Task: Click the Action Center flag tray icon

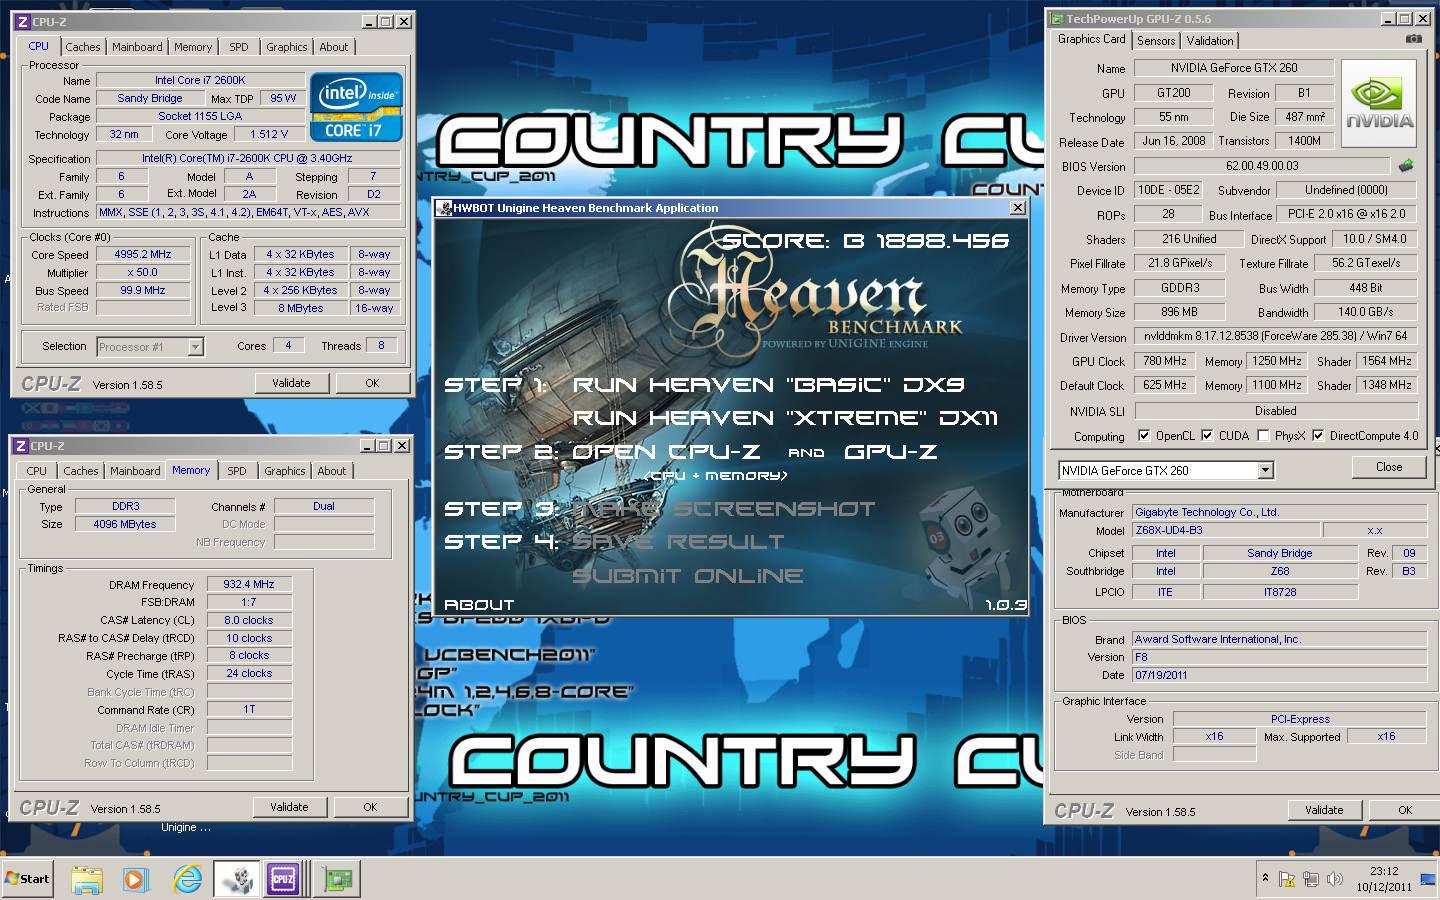Action: 1288,879
